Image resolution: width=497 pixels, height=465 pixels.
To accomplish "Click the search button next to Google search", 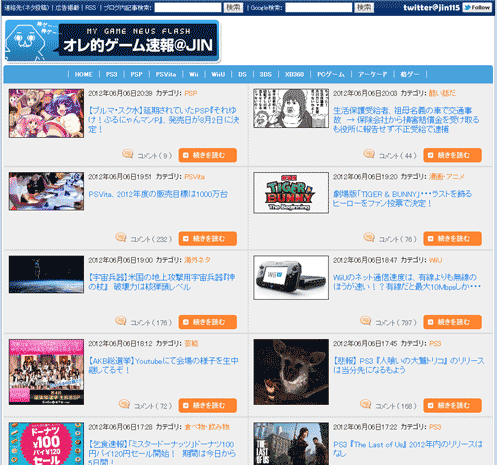I will tap(364, 7).
